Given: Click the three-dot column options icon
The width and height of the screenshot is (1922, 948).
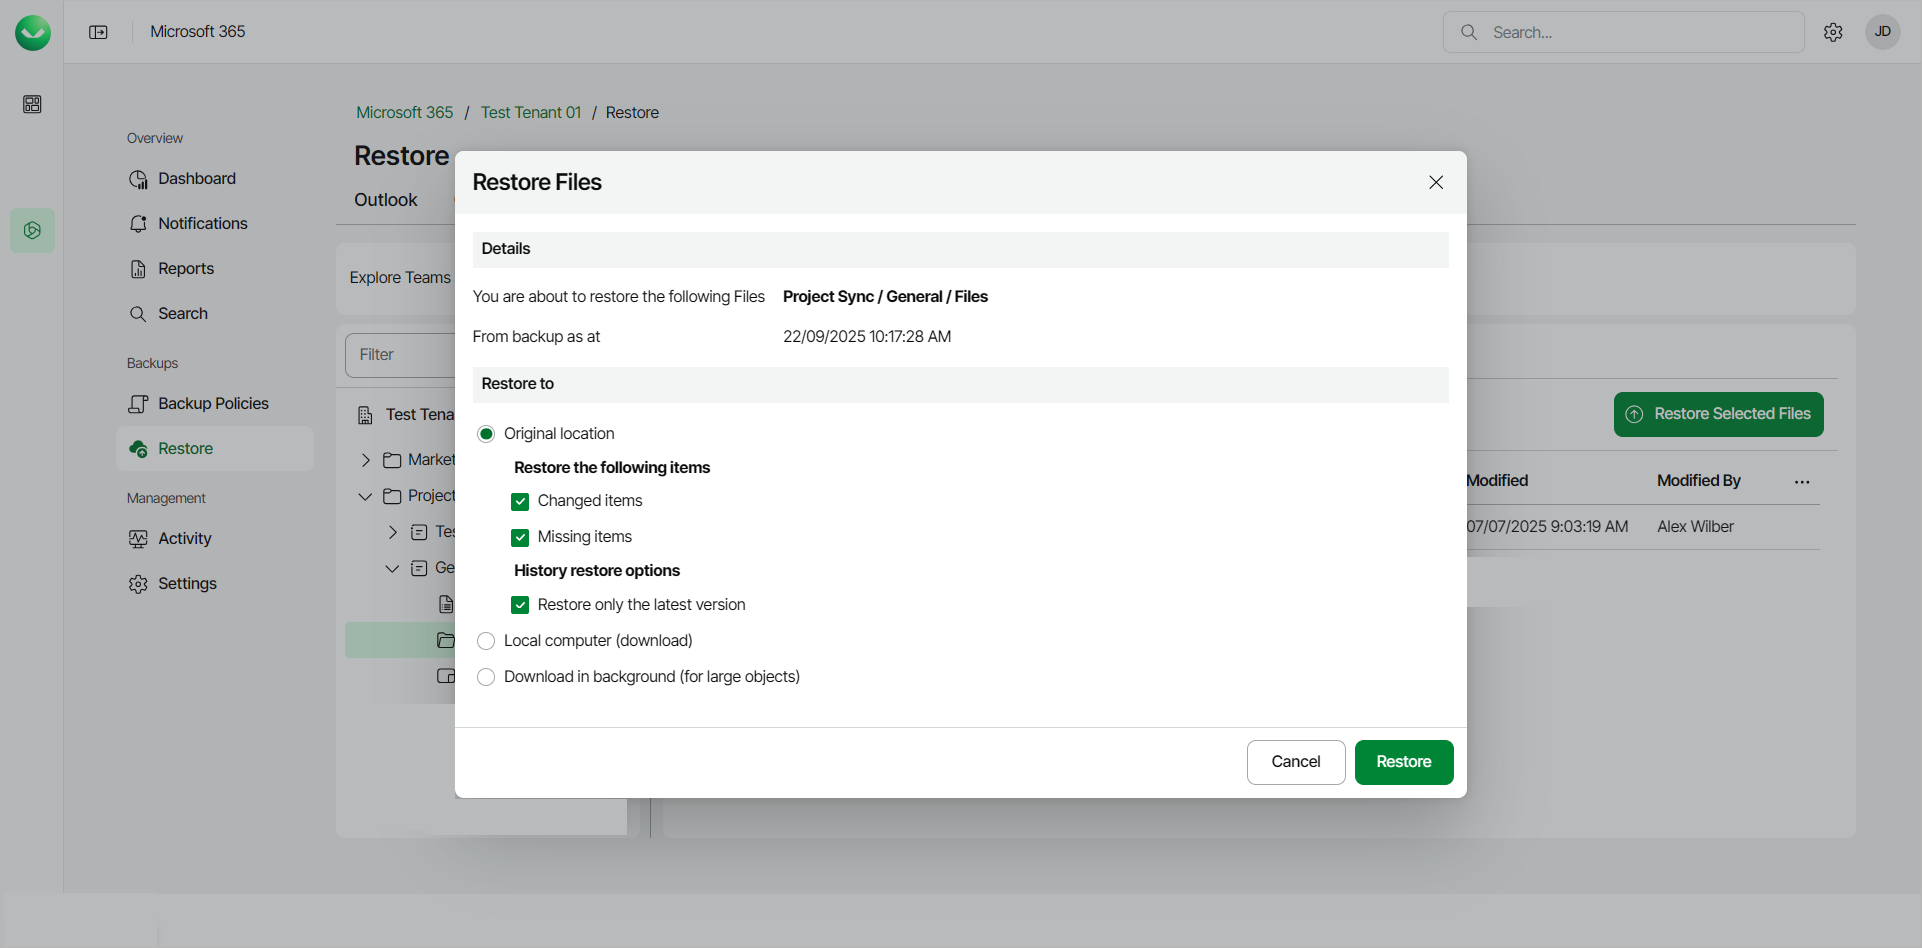Looking at the screenshot, I should coord(1802,482).
